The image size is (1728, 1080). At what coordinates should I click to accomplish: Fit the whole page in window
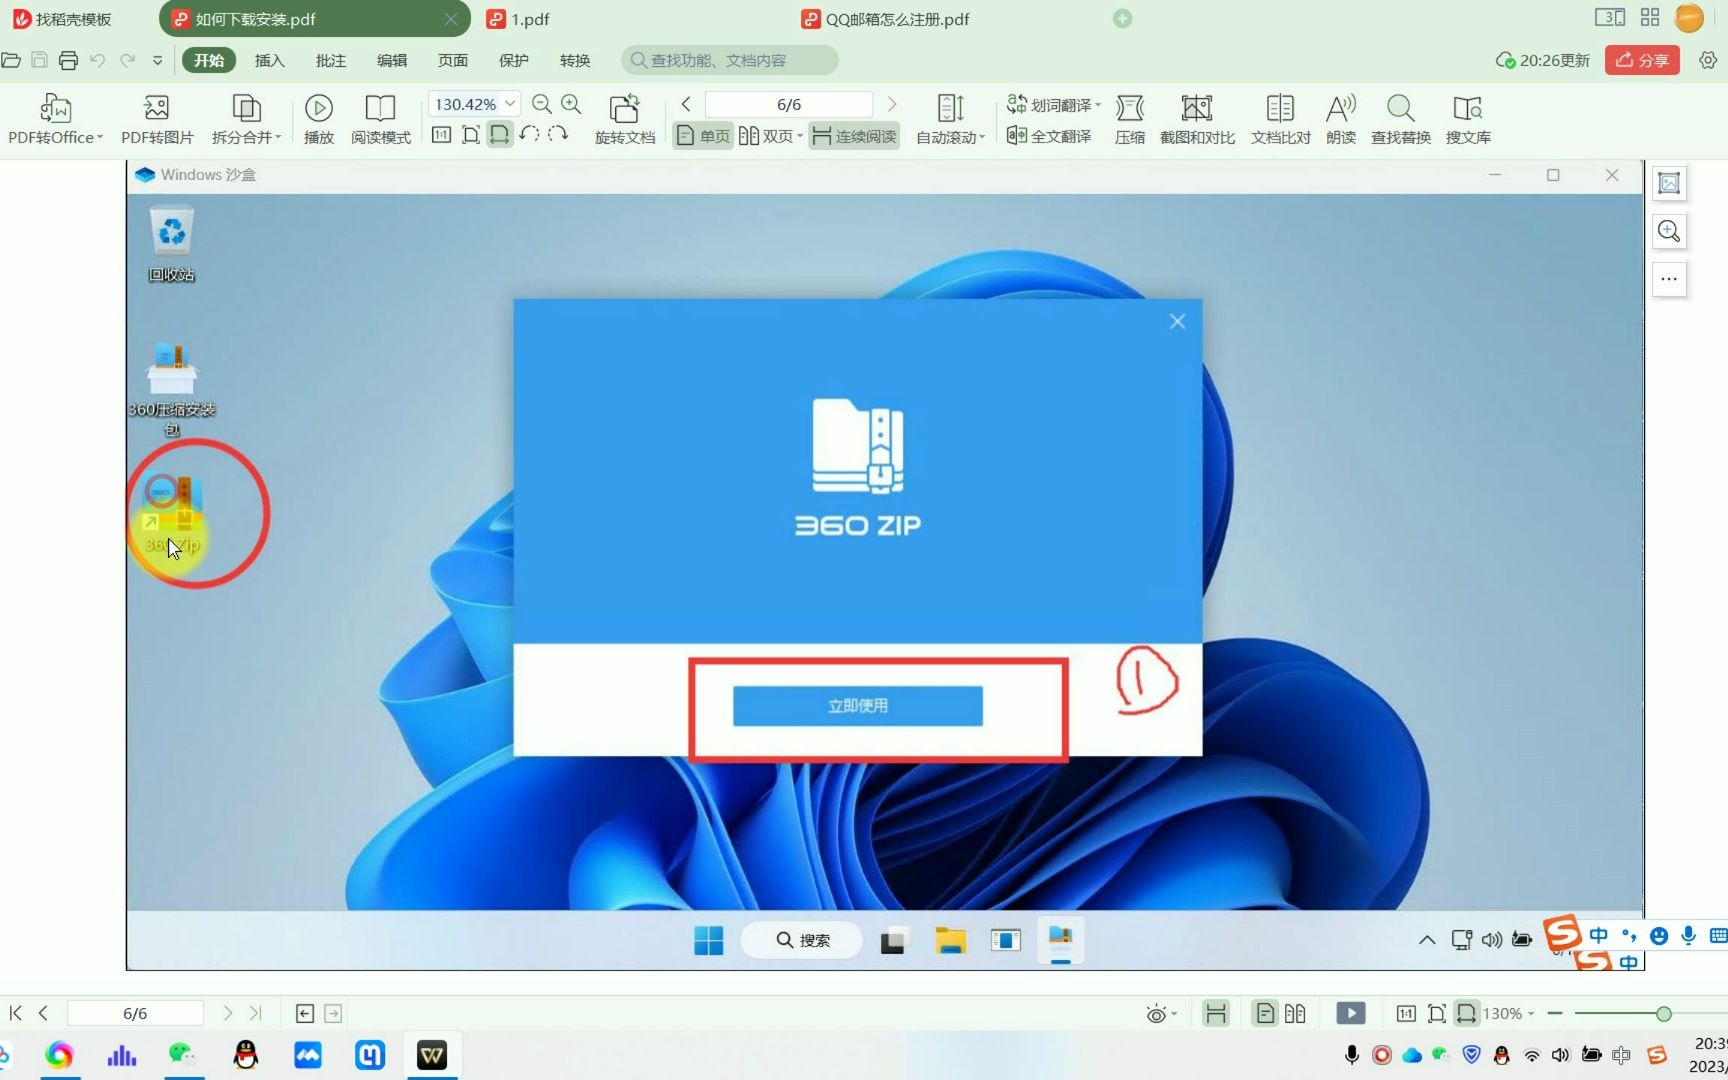point(471,134)
